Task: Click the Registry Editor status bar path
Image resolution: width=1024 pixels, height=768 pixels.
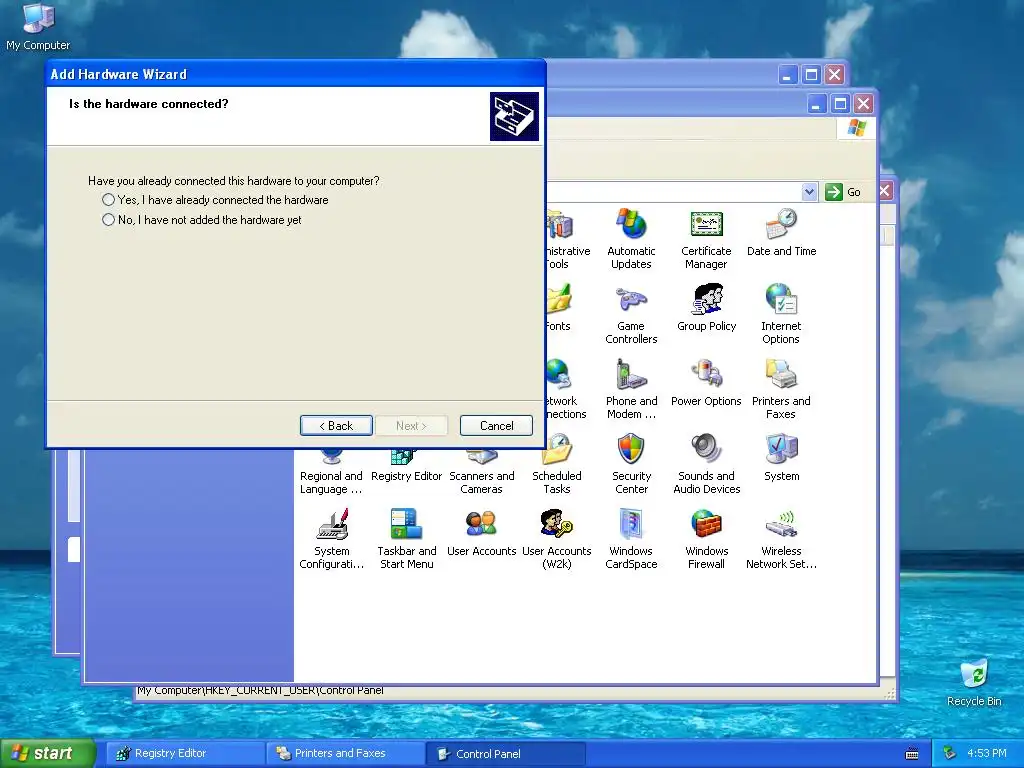Action: (x=260, y=691)
